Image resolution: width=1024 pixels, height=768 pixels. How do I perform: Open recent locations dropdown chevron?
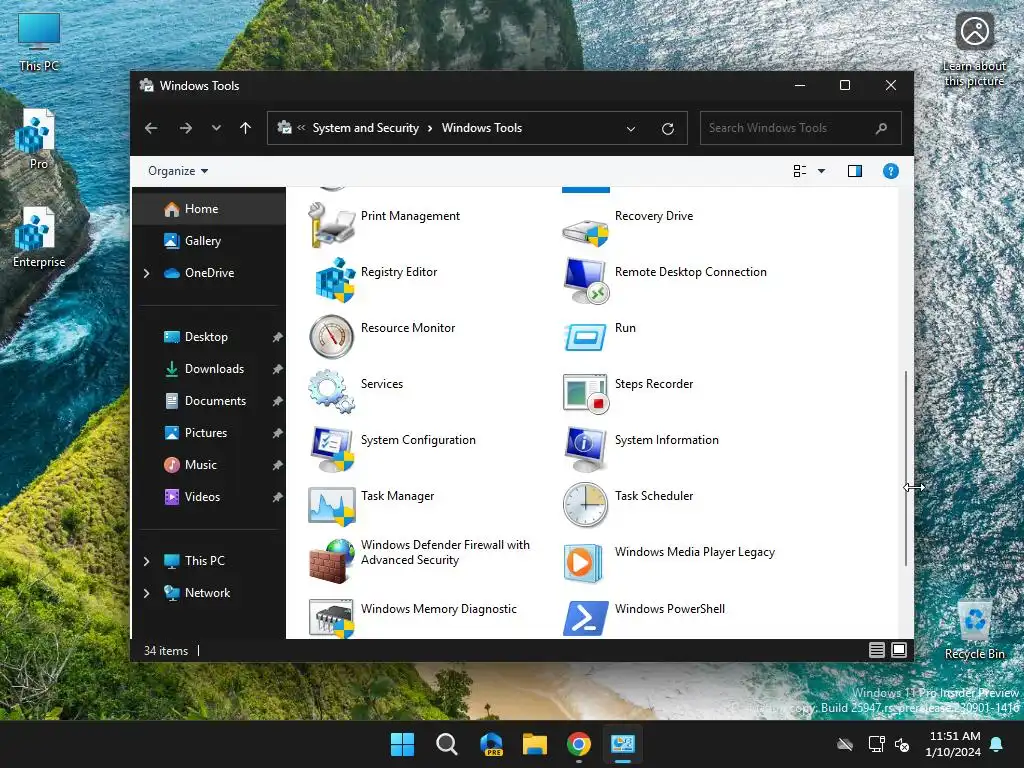tap(216, 128)
